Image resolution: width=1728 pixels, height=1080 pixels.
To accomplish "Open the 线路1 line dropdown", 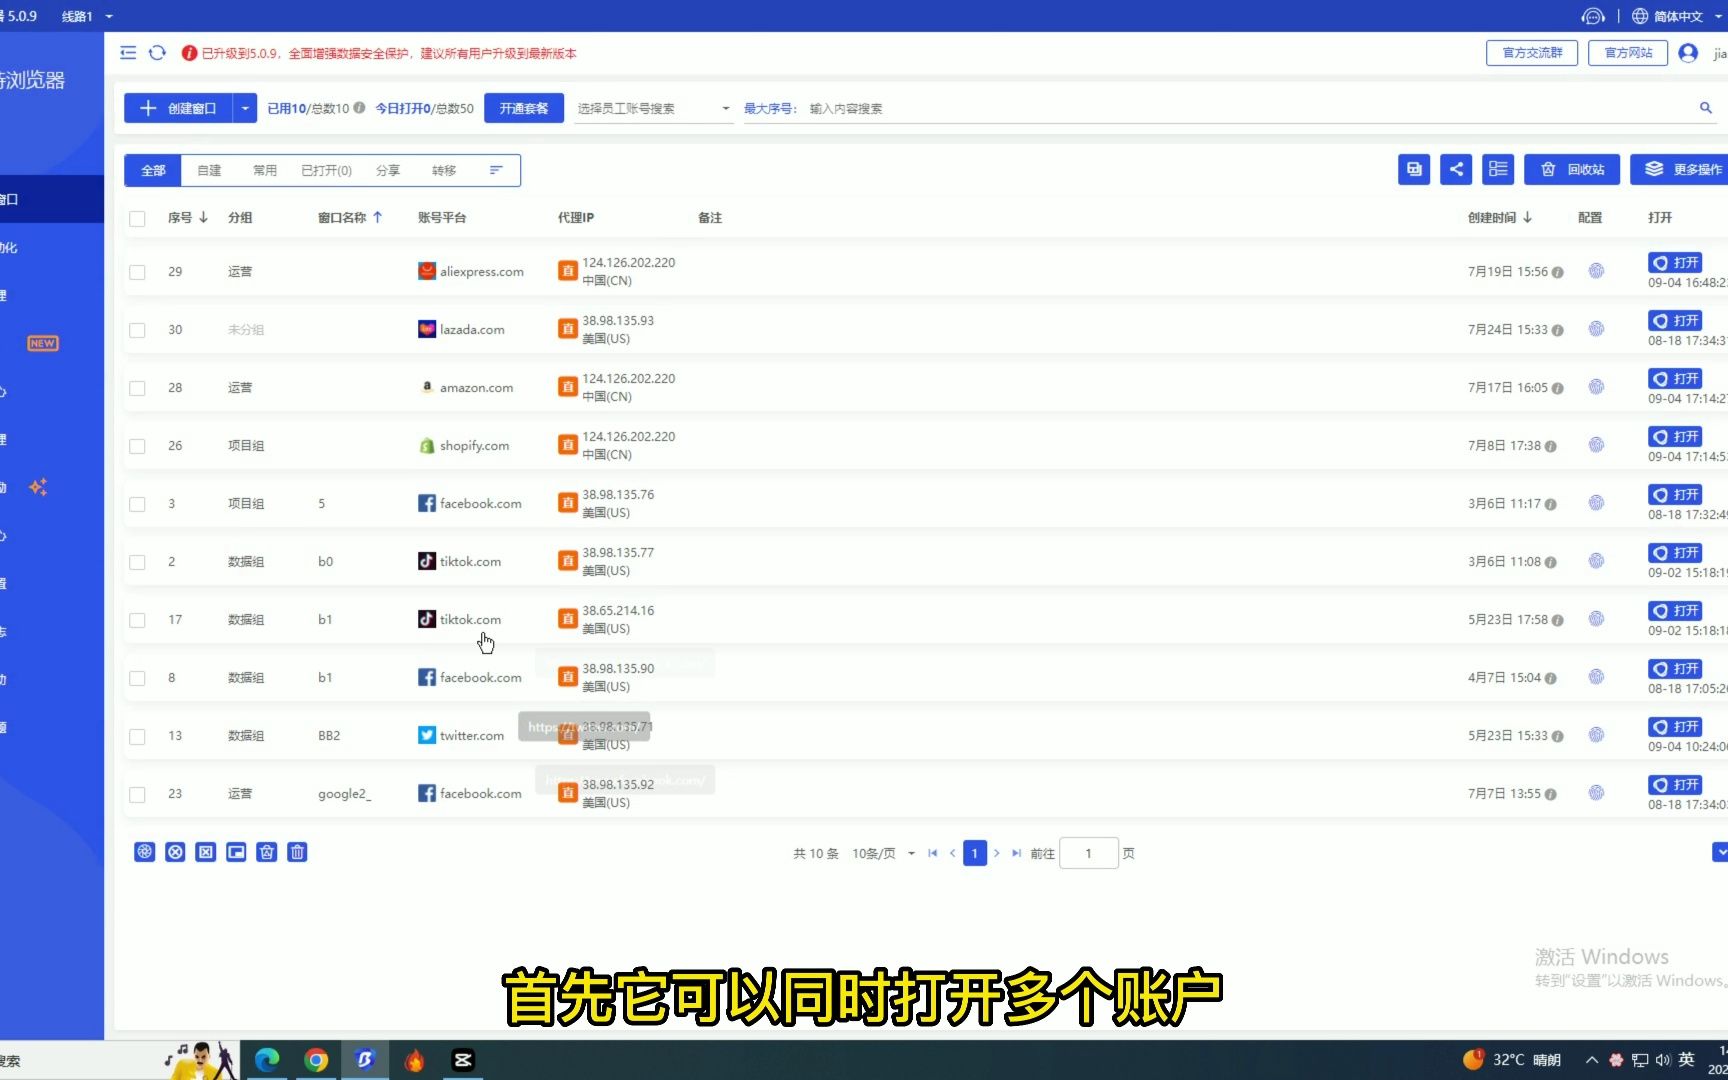I will 87,16.
